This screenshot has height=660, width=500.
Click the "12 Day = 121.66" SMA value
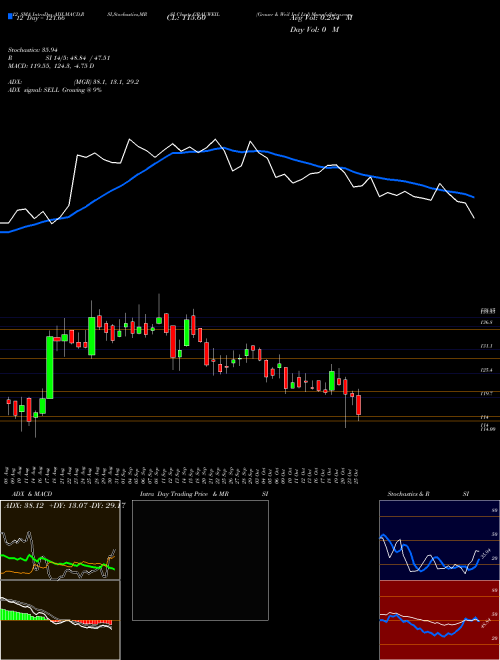(40, 18)
